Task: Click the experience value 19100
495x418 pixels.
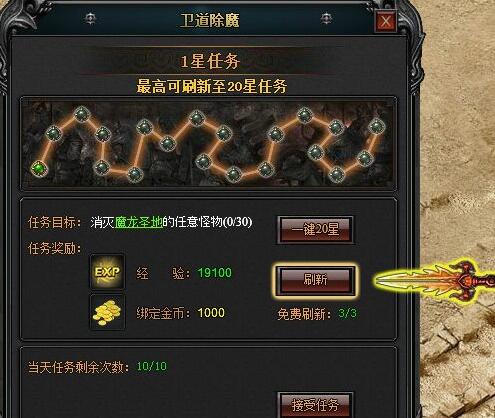Action: pyautogui.click(x=214, y=273)
